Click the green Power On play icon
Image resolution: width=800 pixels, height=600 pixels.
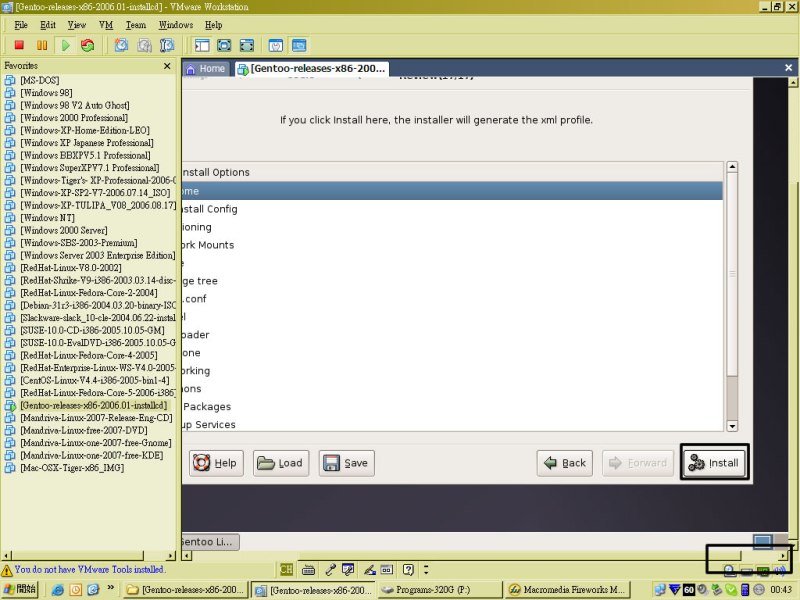[x=65, y=45]
